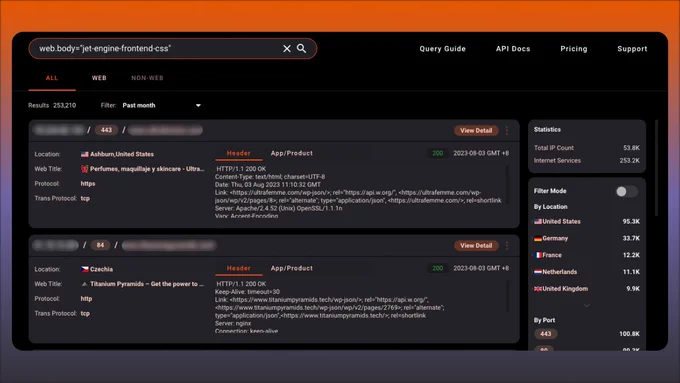Click the 100.8K count for port 443
Image resolution: width=680 pixels, height=383 pixels.
click(x=629, y=334)
